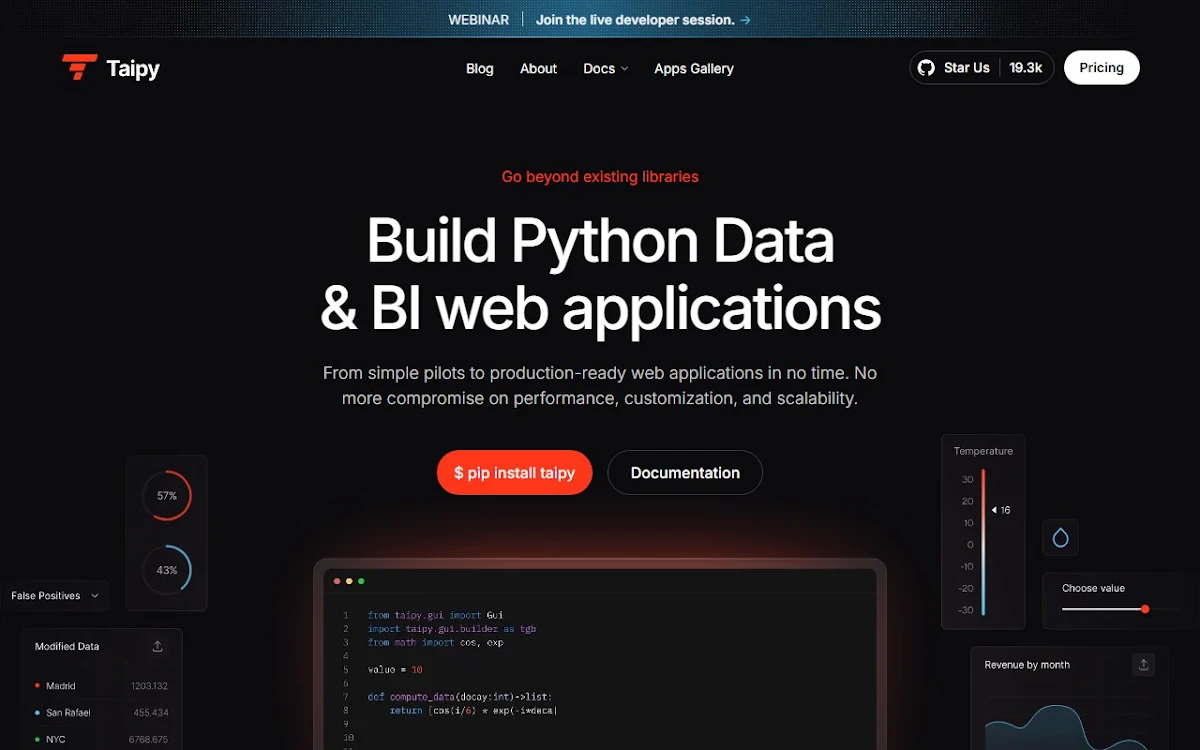This screenshot has width=1200, height=750.
Task: Click the red dot in code window
Action: [337, 581]
